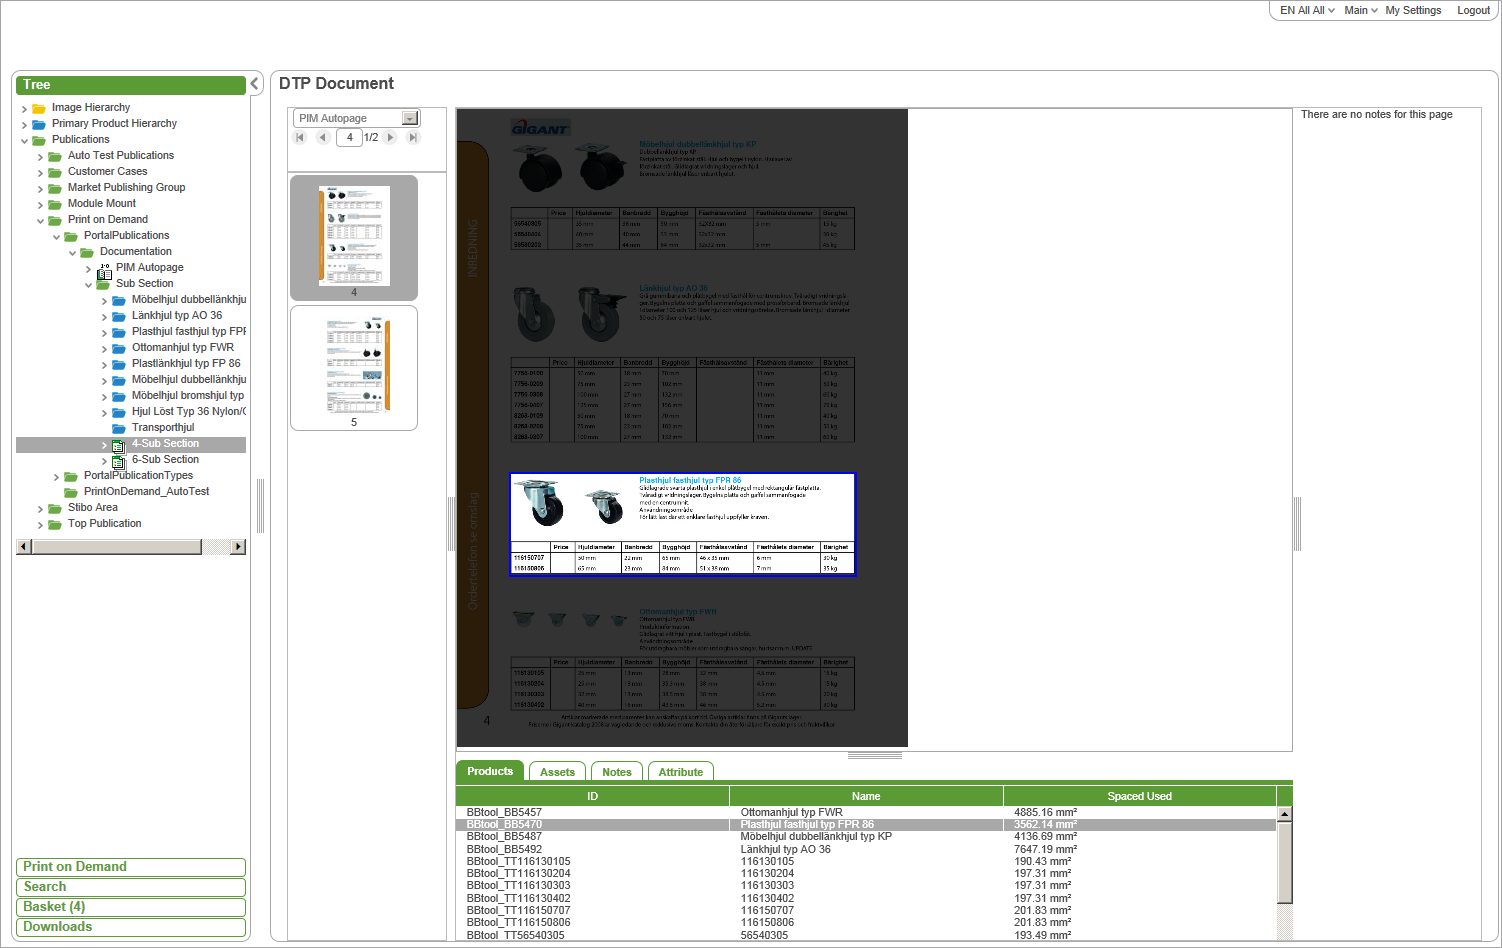Collapse the Publications tree node
Viewport: 1502px width, 948px height.
click(x=25, y=140)
